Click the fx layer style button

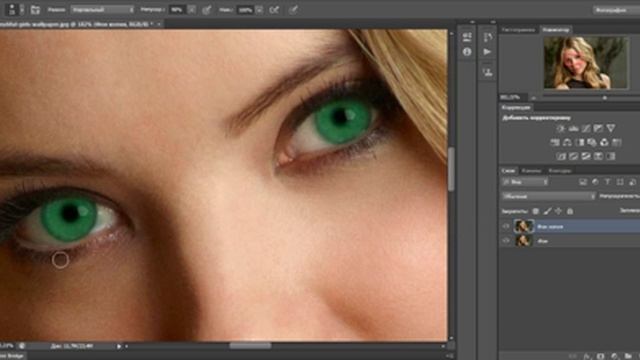[x=587, y=356]
